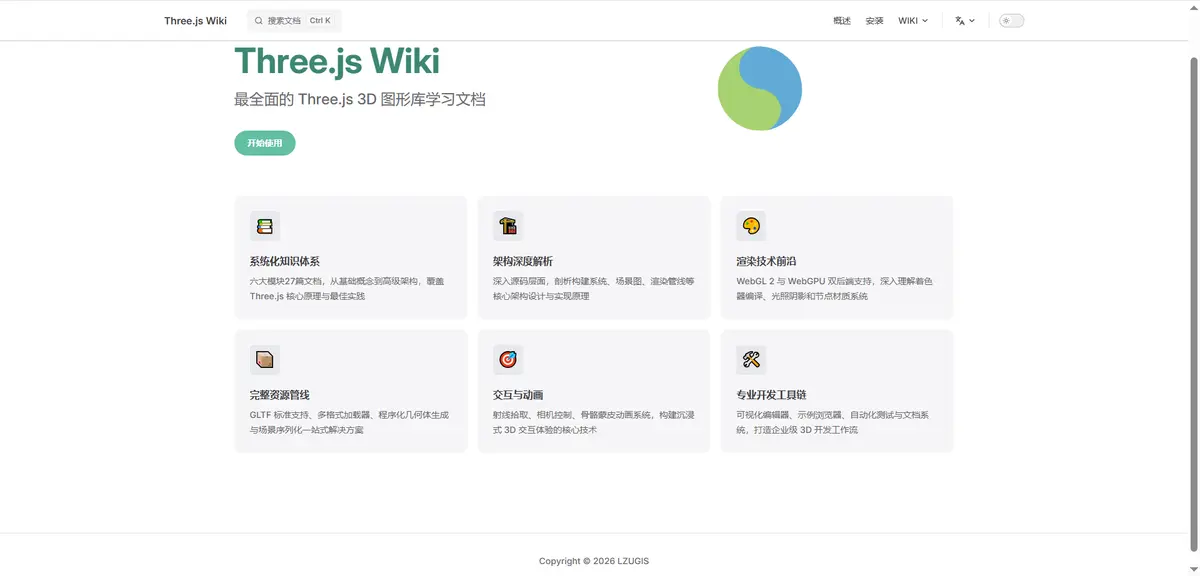Click the Three.js Wiki site title link
Viewport: 1200px width, 576px height.
(195, 20)
